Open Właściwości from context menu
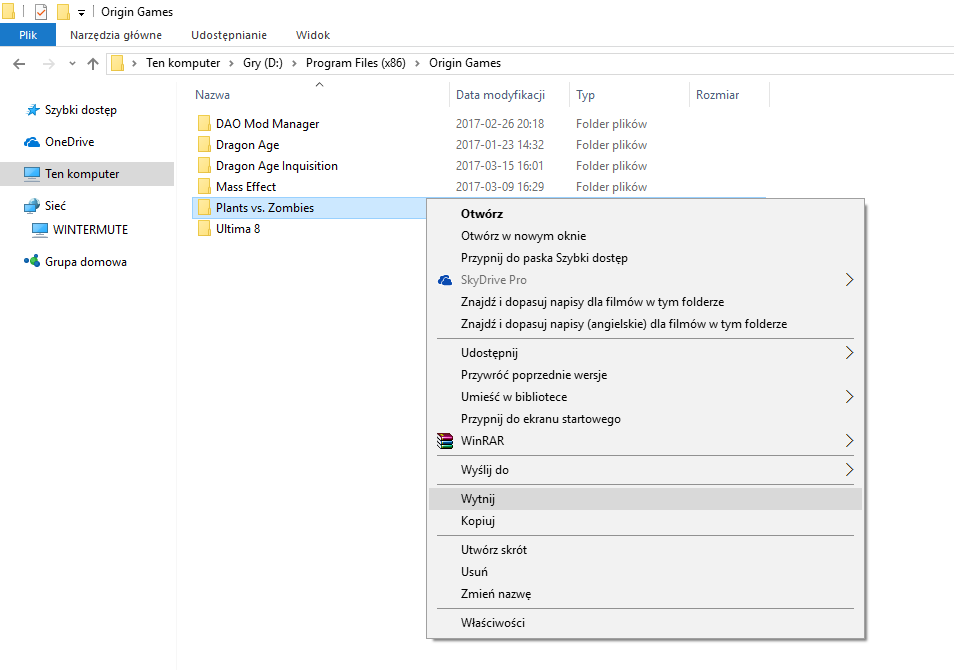The image size is (954, 670). tap(646, 623)
